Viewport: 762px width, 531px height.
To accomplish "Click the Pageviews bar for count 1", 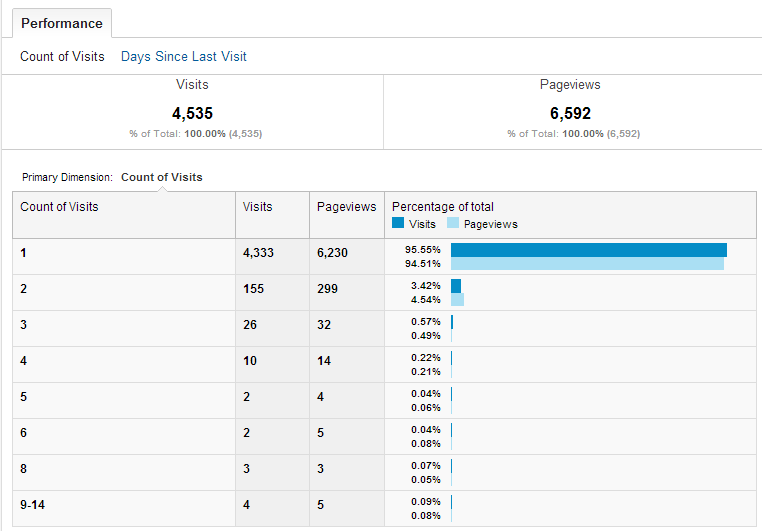I will (x=587, y=264).
